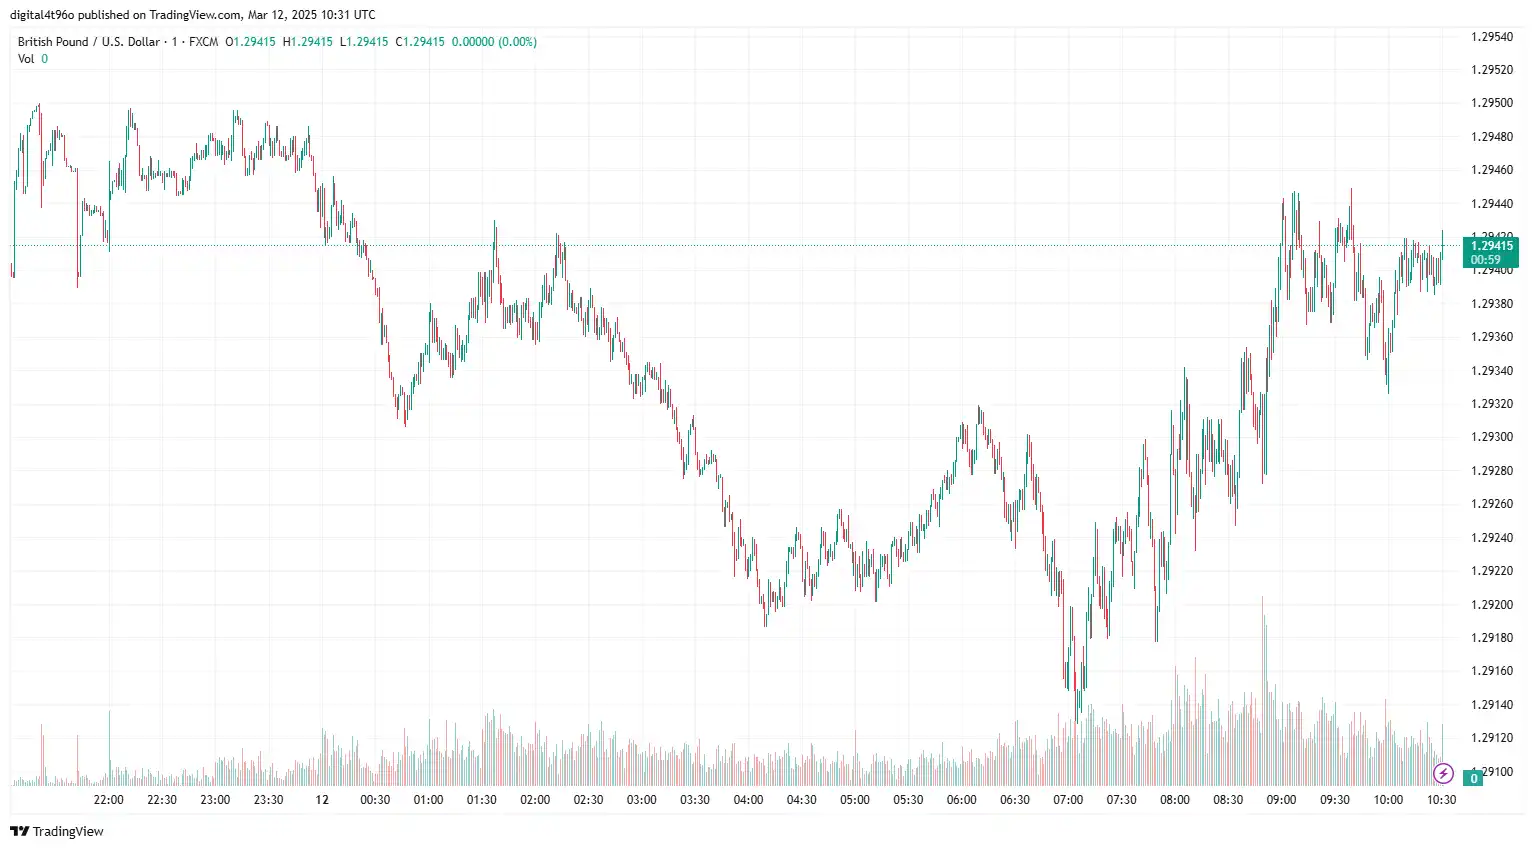Click the 10:30 time axis label
The height and width of the screenshot is (849, 1534).
click(1442, 800)
